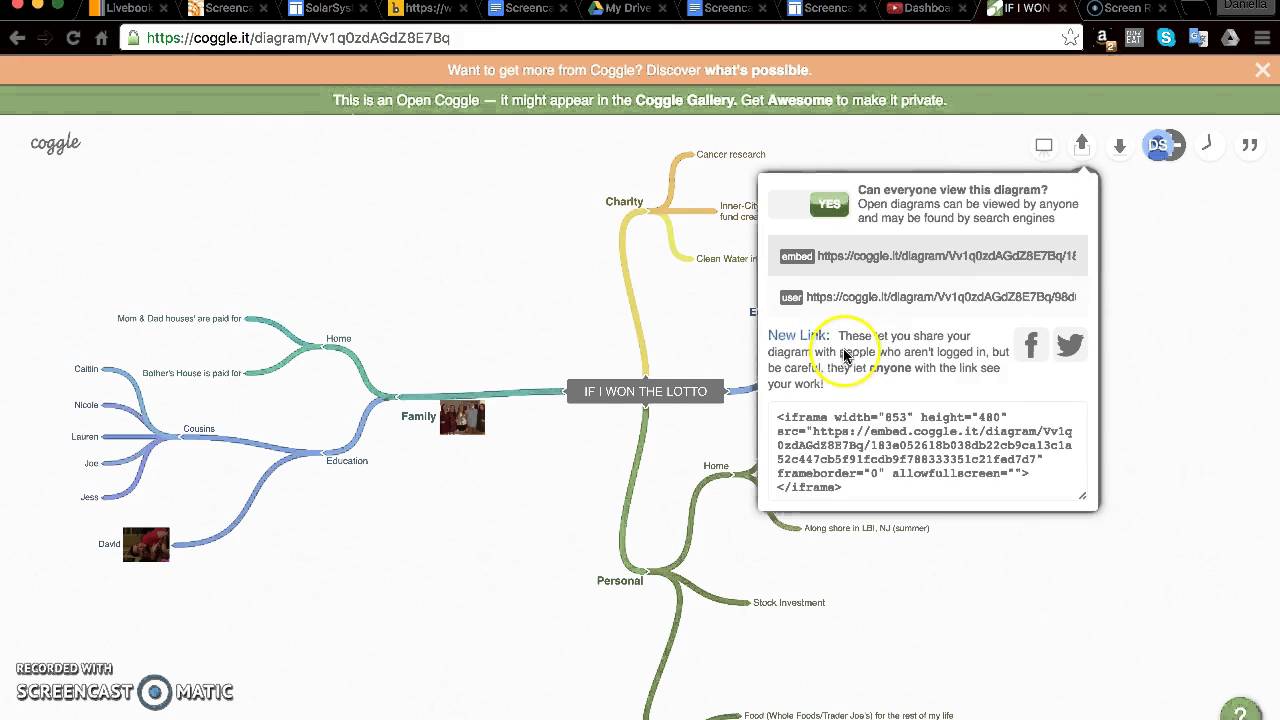This screenshot has height=720, width=1280.
Task: Select the IF I WON THE LOTTO node
Action: click(645, 391)
